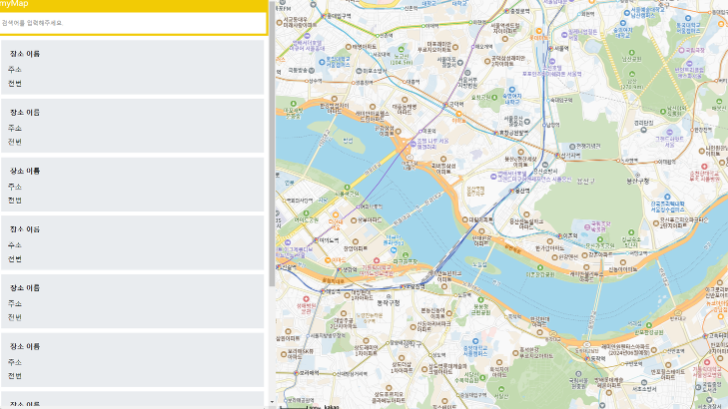Select the first place card in the list
The height and width of the screenshot is (409, 728).
(x=133, y=68)
